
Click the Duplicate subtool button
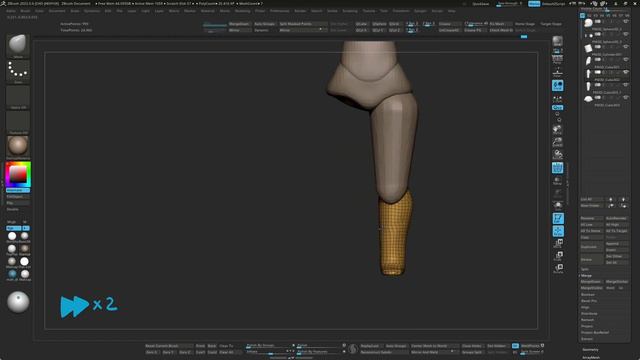point(591,247)
